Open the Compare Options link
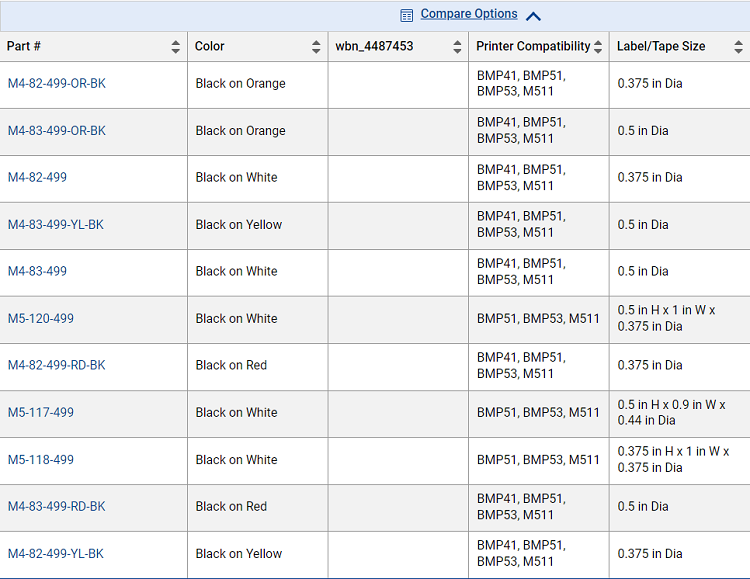Screen dimensions: 750x579 pyautogui.click(x=469, y=14)
